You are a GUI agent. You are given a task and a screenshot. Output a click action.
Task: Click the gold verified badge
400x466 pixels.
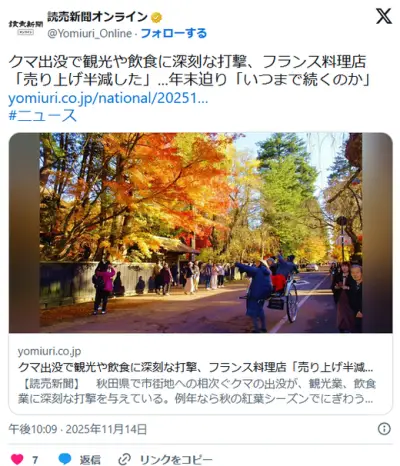(156, 17)
